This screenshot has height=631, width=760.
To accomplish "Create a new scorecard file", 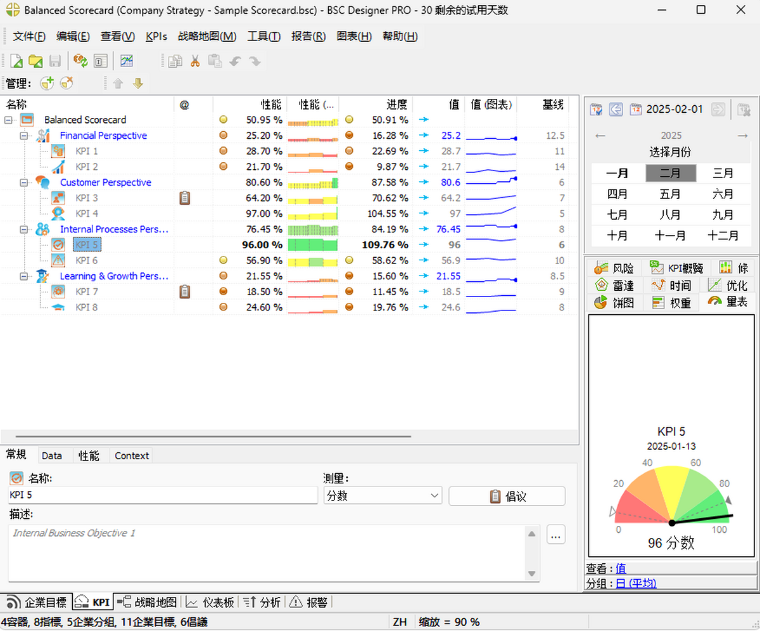I will [x=16, y=61].
